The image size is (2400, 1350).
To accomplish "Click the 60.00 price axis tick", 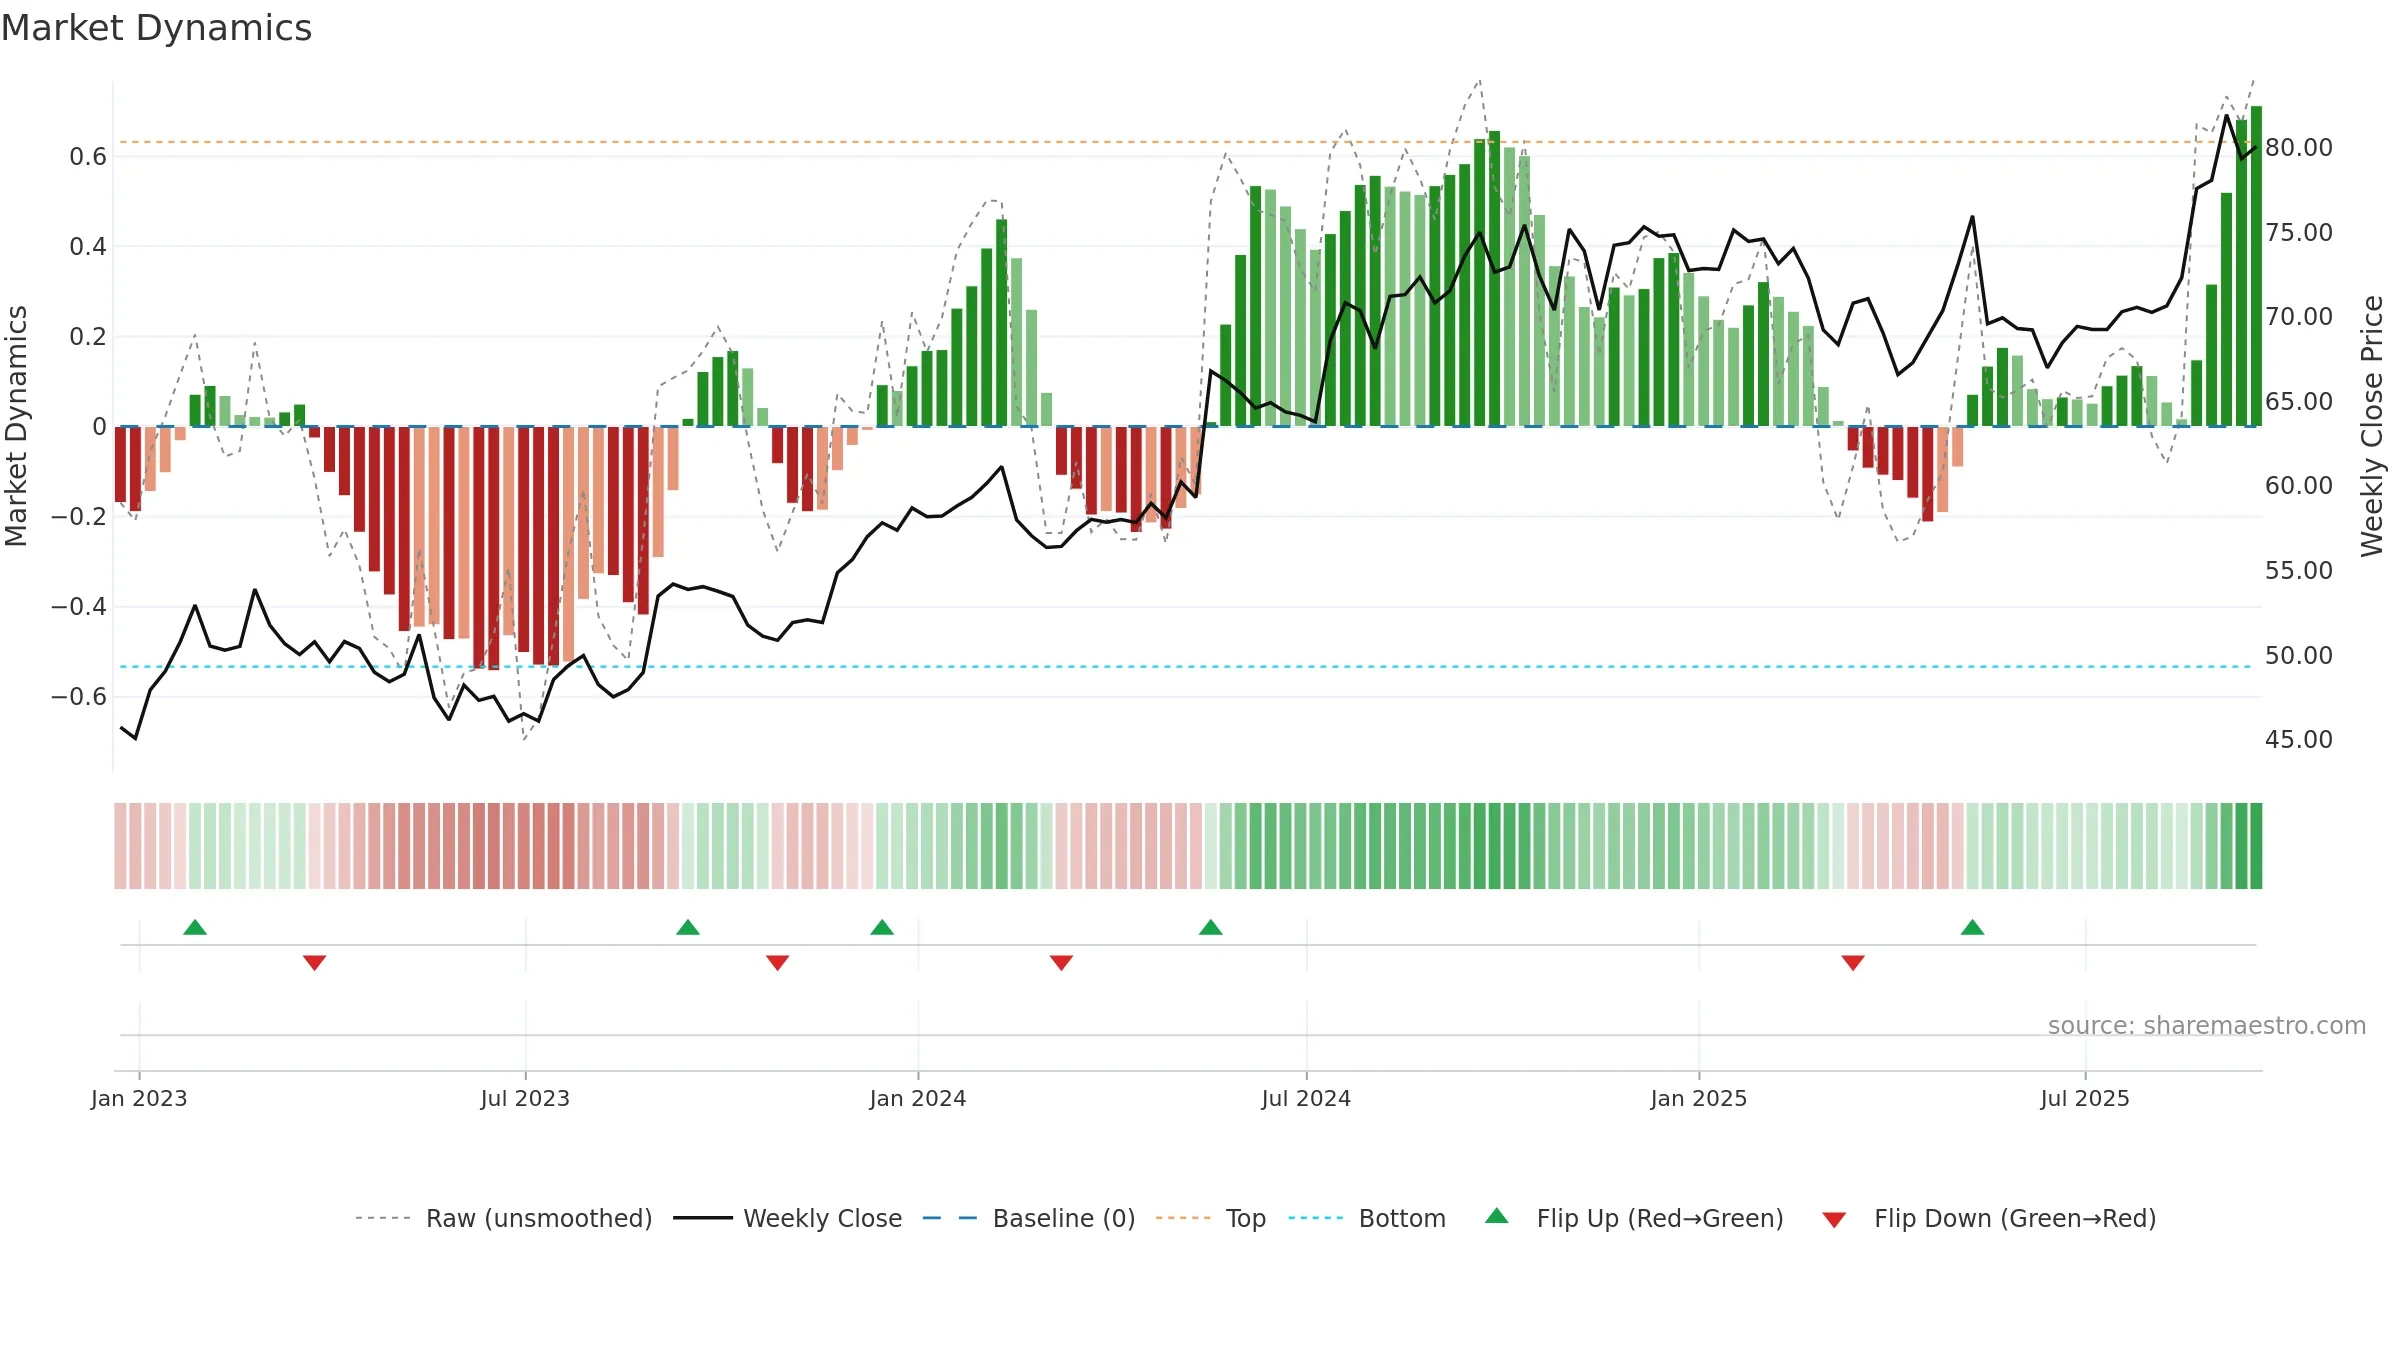I will [x=2299, y=485].
